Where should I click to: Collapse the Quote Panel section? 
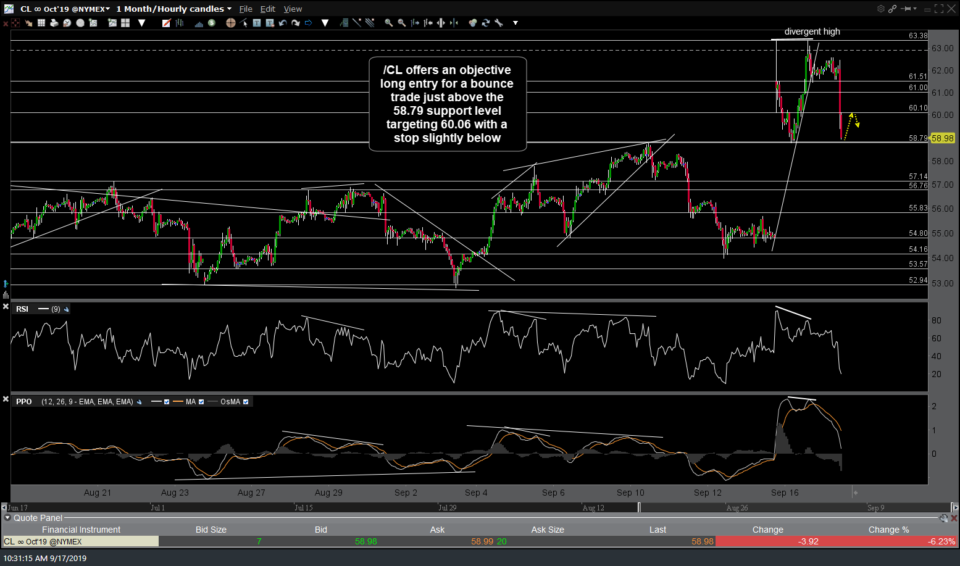click(8, 518)
